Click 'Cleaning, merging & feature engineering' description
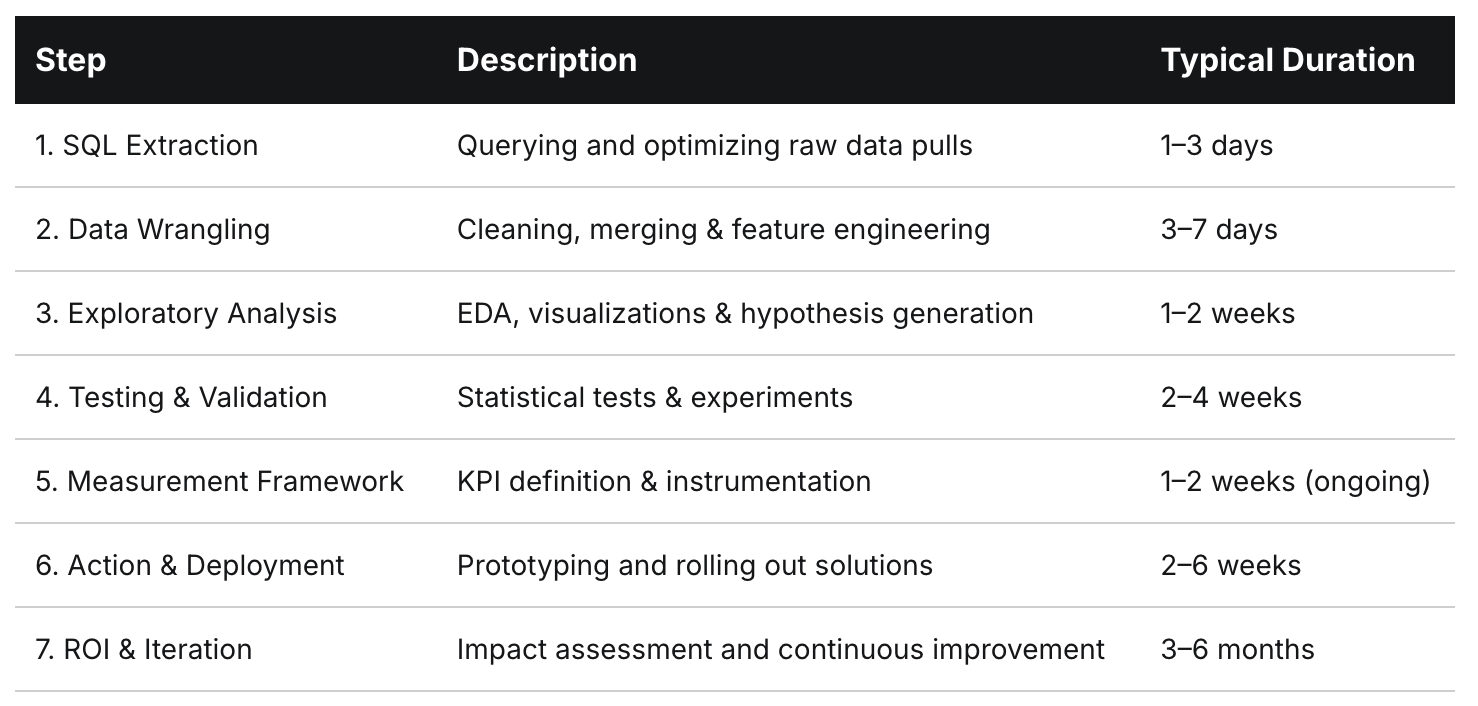Image resolution: width=1478 pixels, height=706 pixels. tap(723, 230)
